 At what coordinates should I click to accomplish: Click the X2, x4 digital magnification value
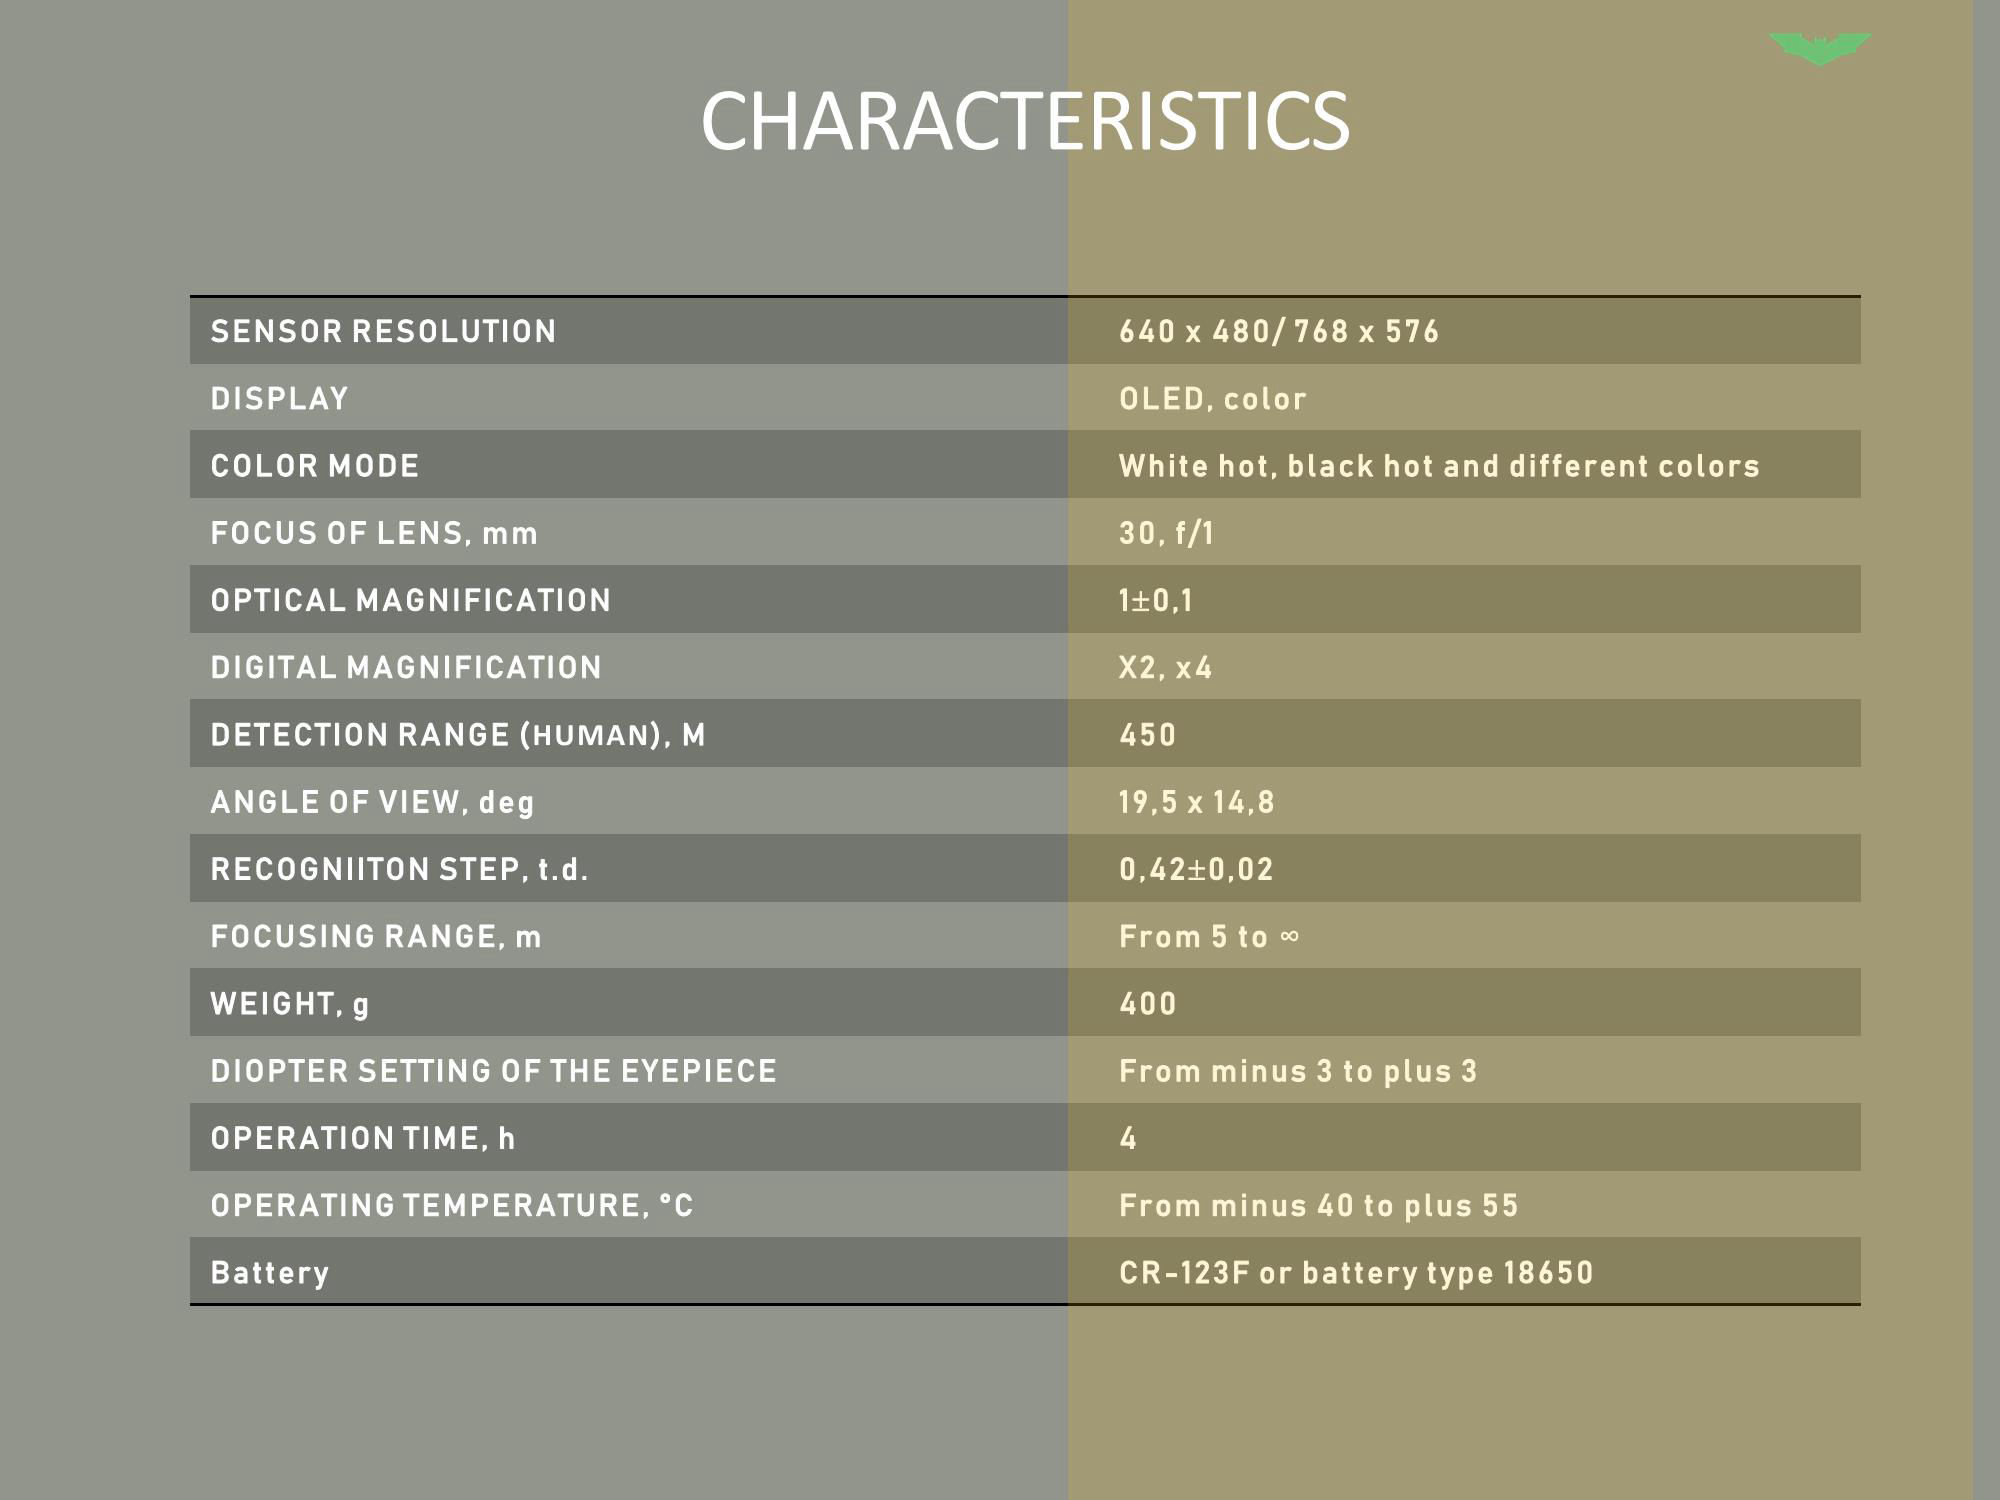coord(1165,667)
